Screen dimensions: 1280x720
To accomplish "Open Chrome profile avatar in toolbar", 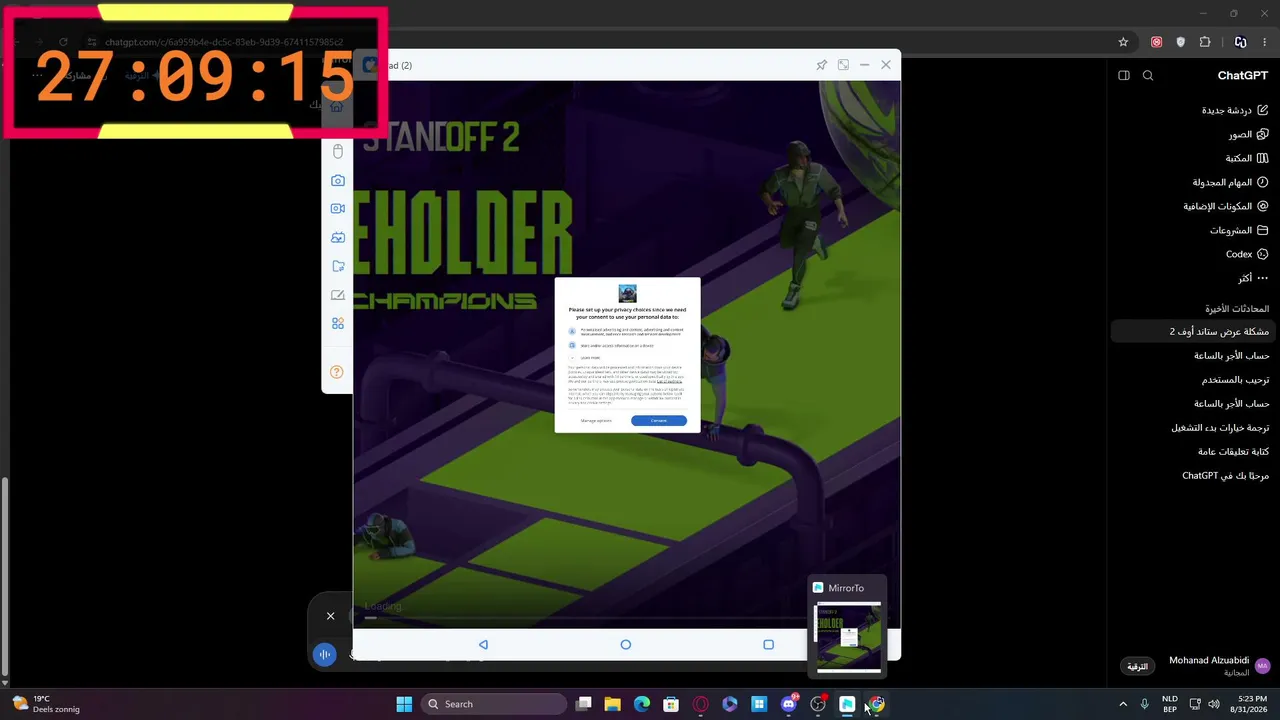I will click(x=1241, y=42).
